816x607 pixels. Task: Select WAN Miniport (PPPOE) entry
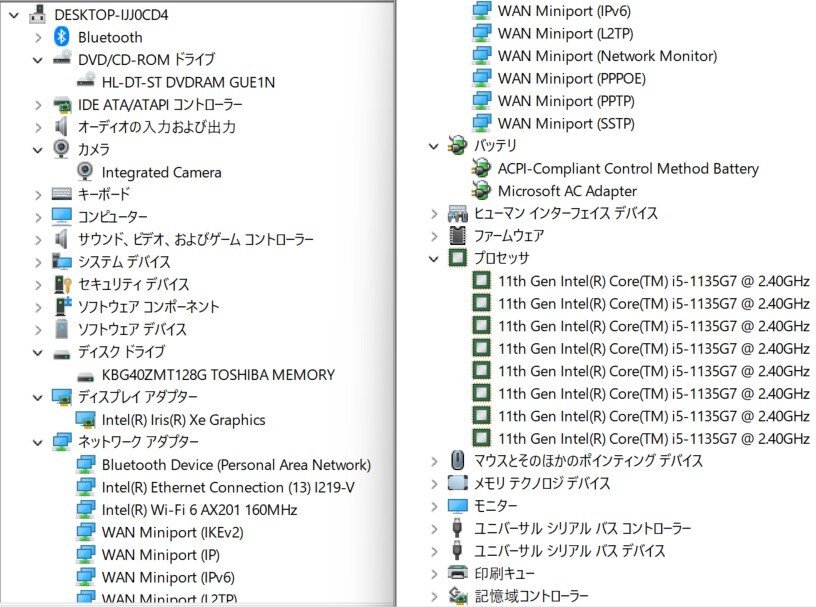571,78
